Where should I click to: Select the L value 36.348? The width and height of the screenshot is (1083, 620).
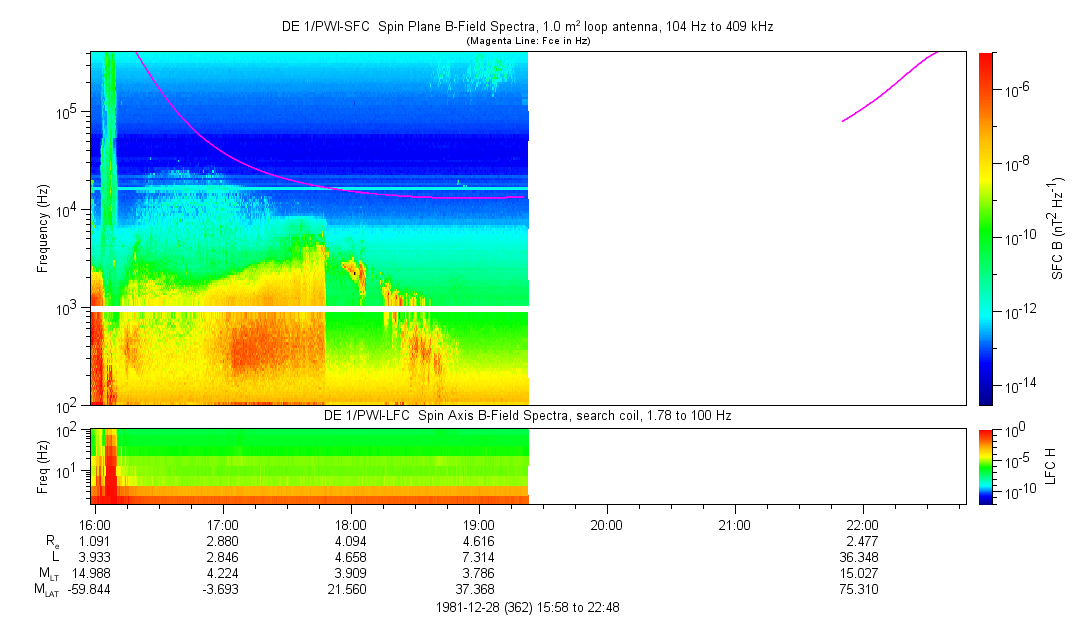coord(862,556)
